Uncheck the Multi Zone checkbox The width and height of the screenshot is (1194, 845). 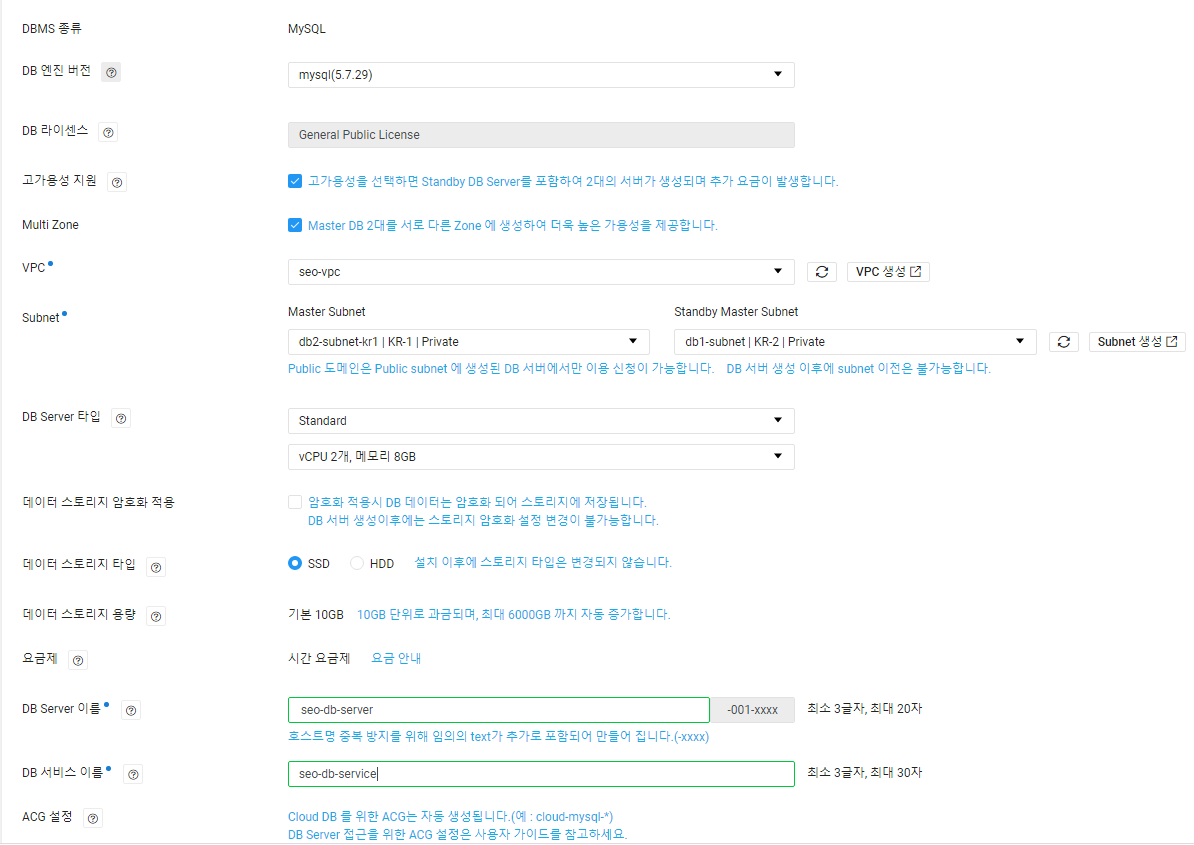[x=295, y=225]
